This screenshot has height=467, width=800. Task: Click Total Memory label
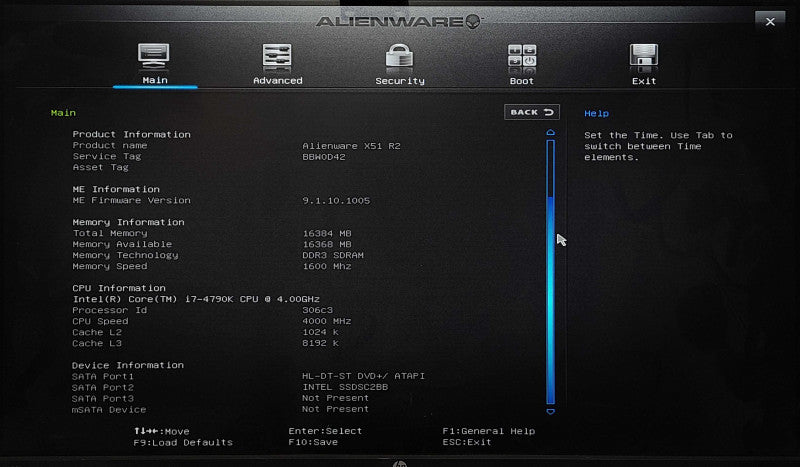click(x=110, y=233)
